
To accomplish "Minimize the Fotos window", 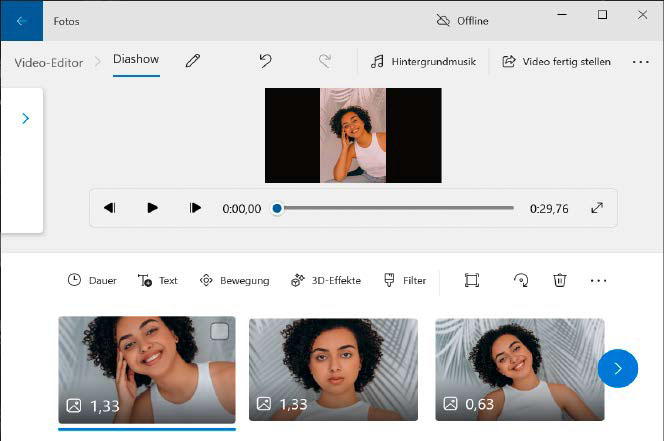I will (562, 14).
